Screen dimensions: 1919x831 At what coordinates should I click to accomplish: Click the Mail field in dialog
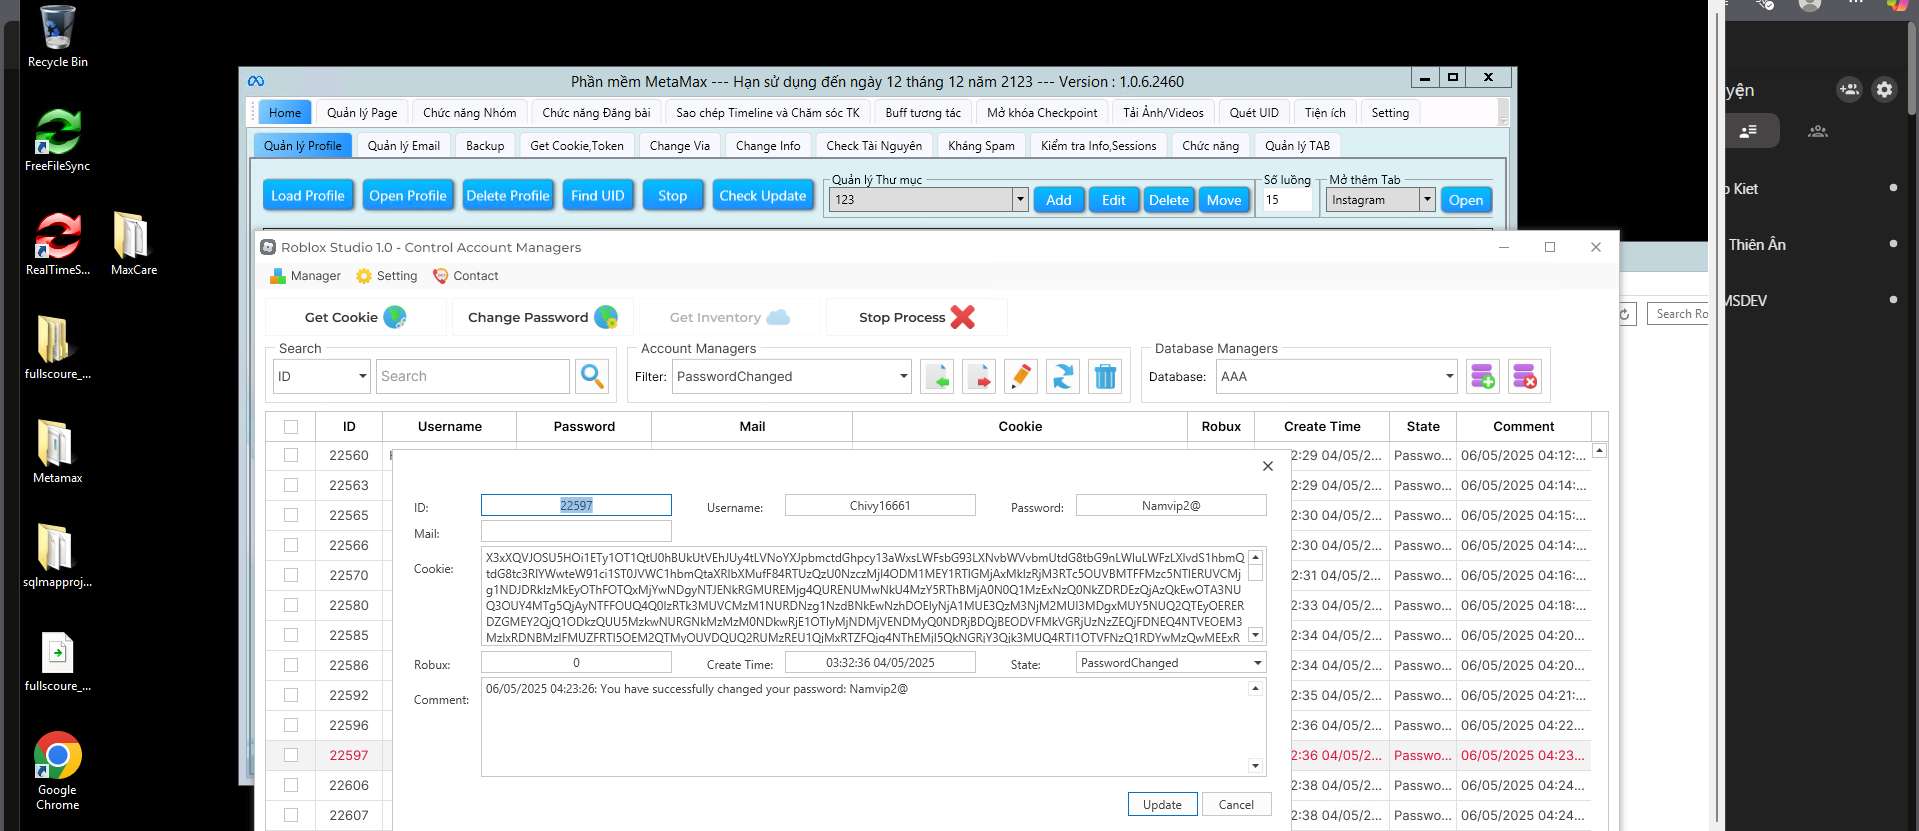point(576,532)
